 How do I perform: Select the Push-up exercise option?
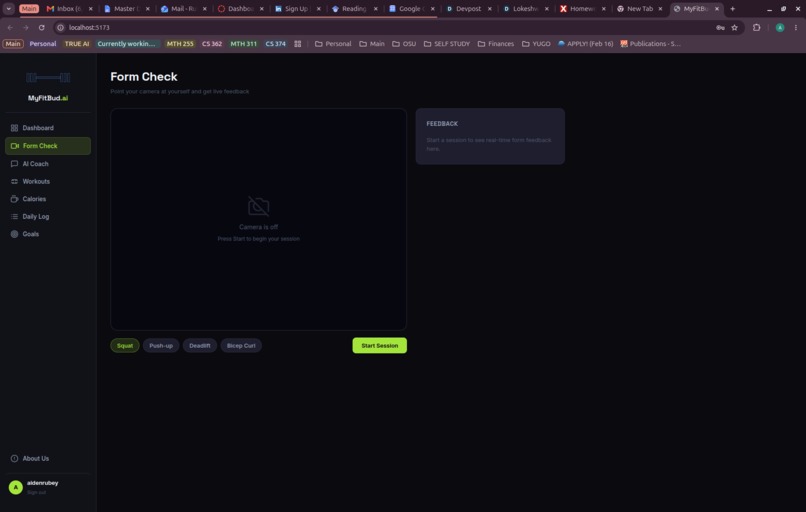[x=161, y=346]
